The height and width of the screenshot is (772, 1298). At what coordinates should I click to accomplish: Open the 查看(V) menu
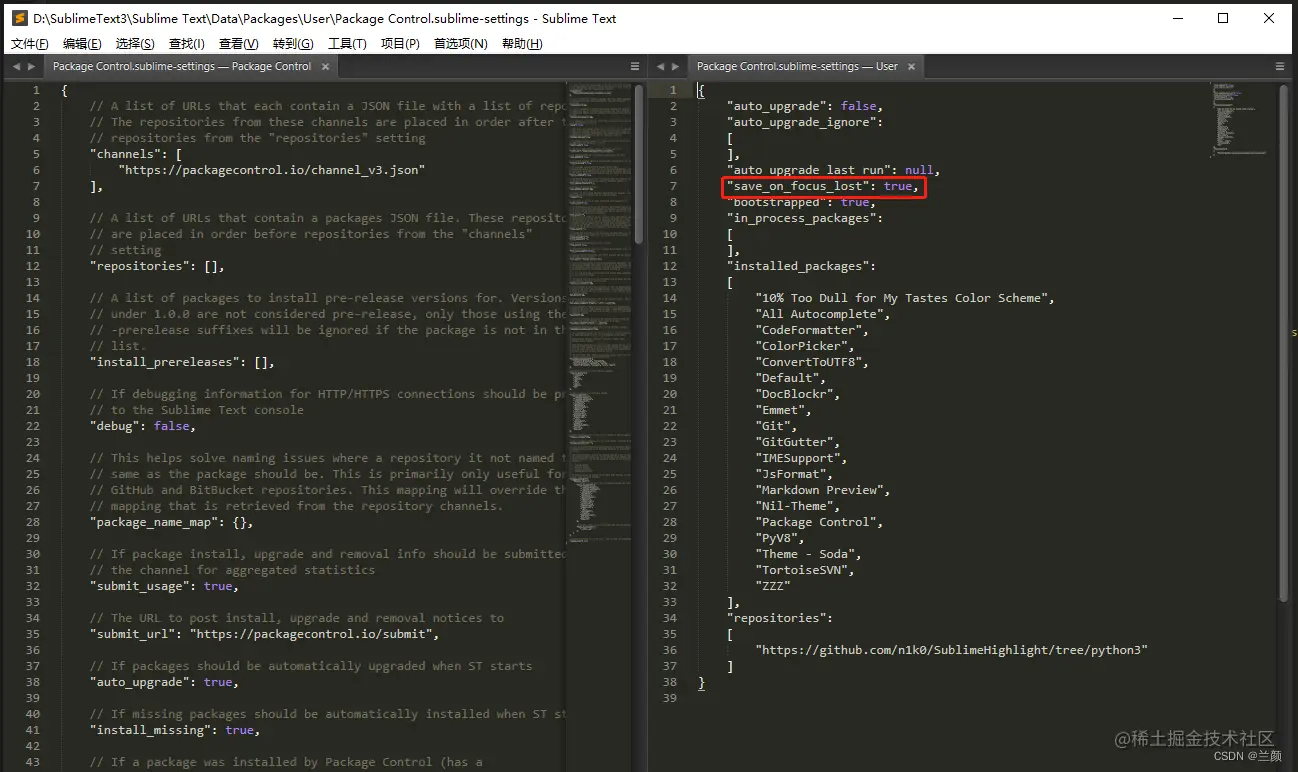[x=239, y=44]
